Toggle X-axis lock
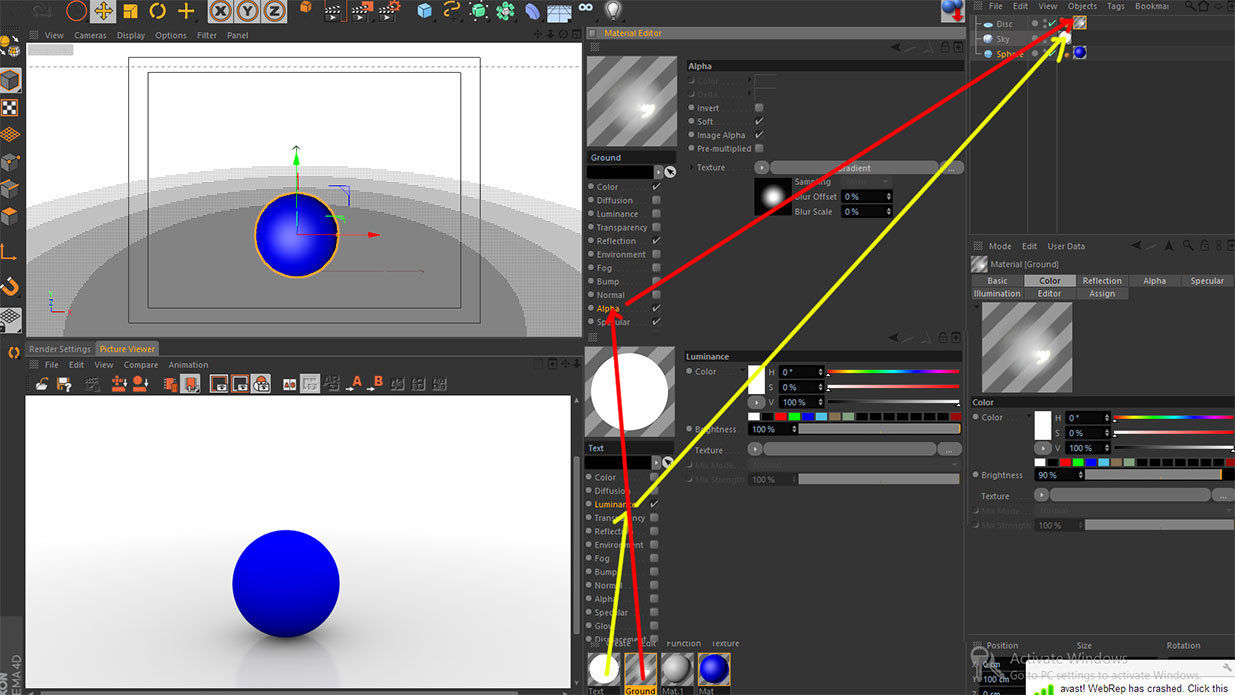The image size is (1235, 695). [x=222, y=11]
